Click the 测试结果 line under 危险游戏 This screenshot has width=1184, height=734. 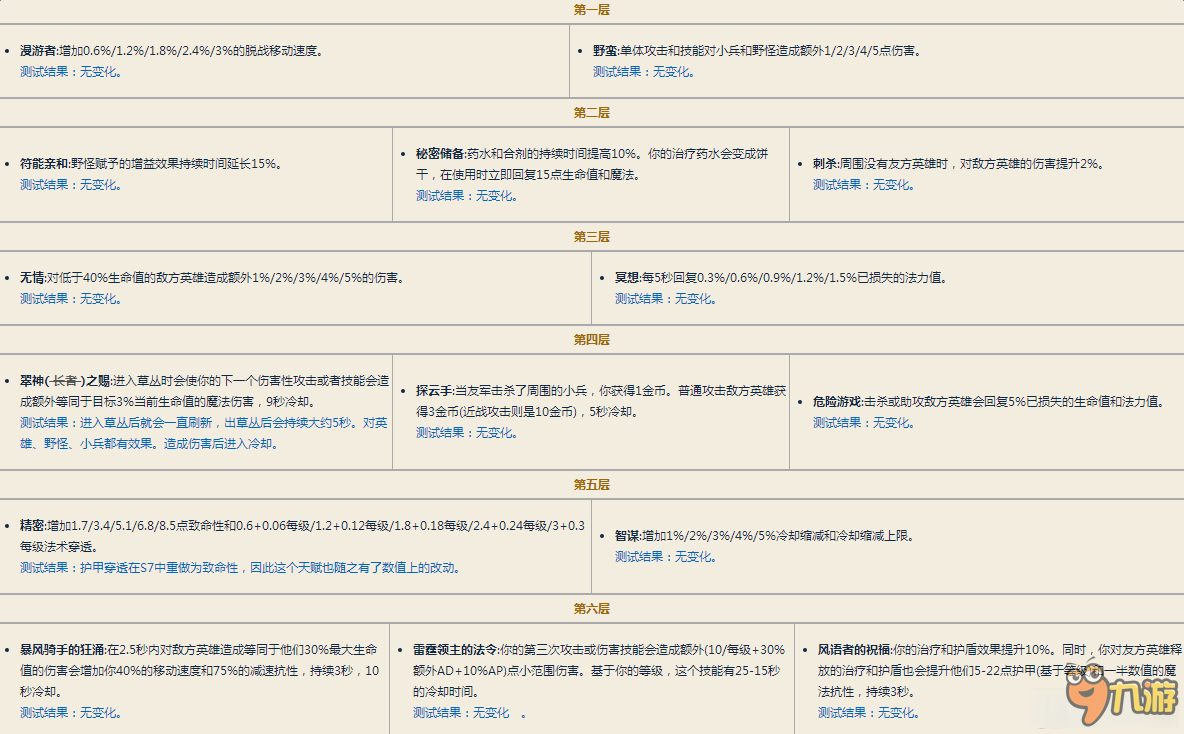tap(864, 422)
